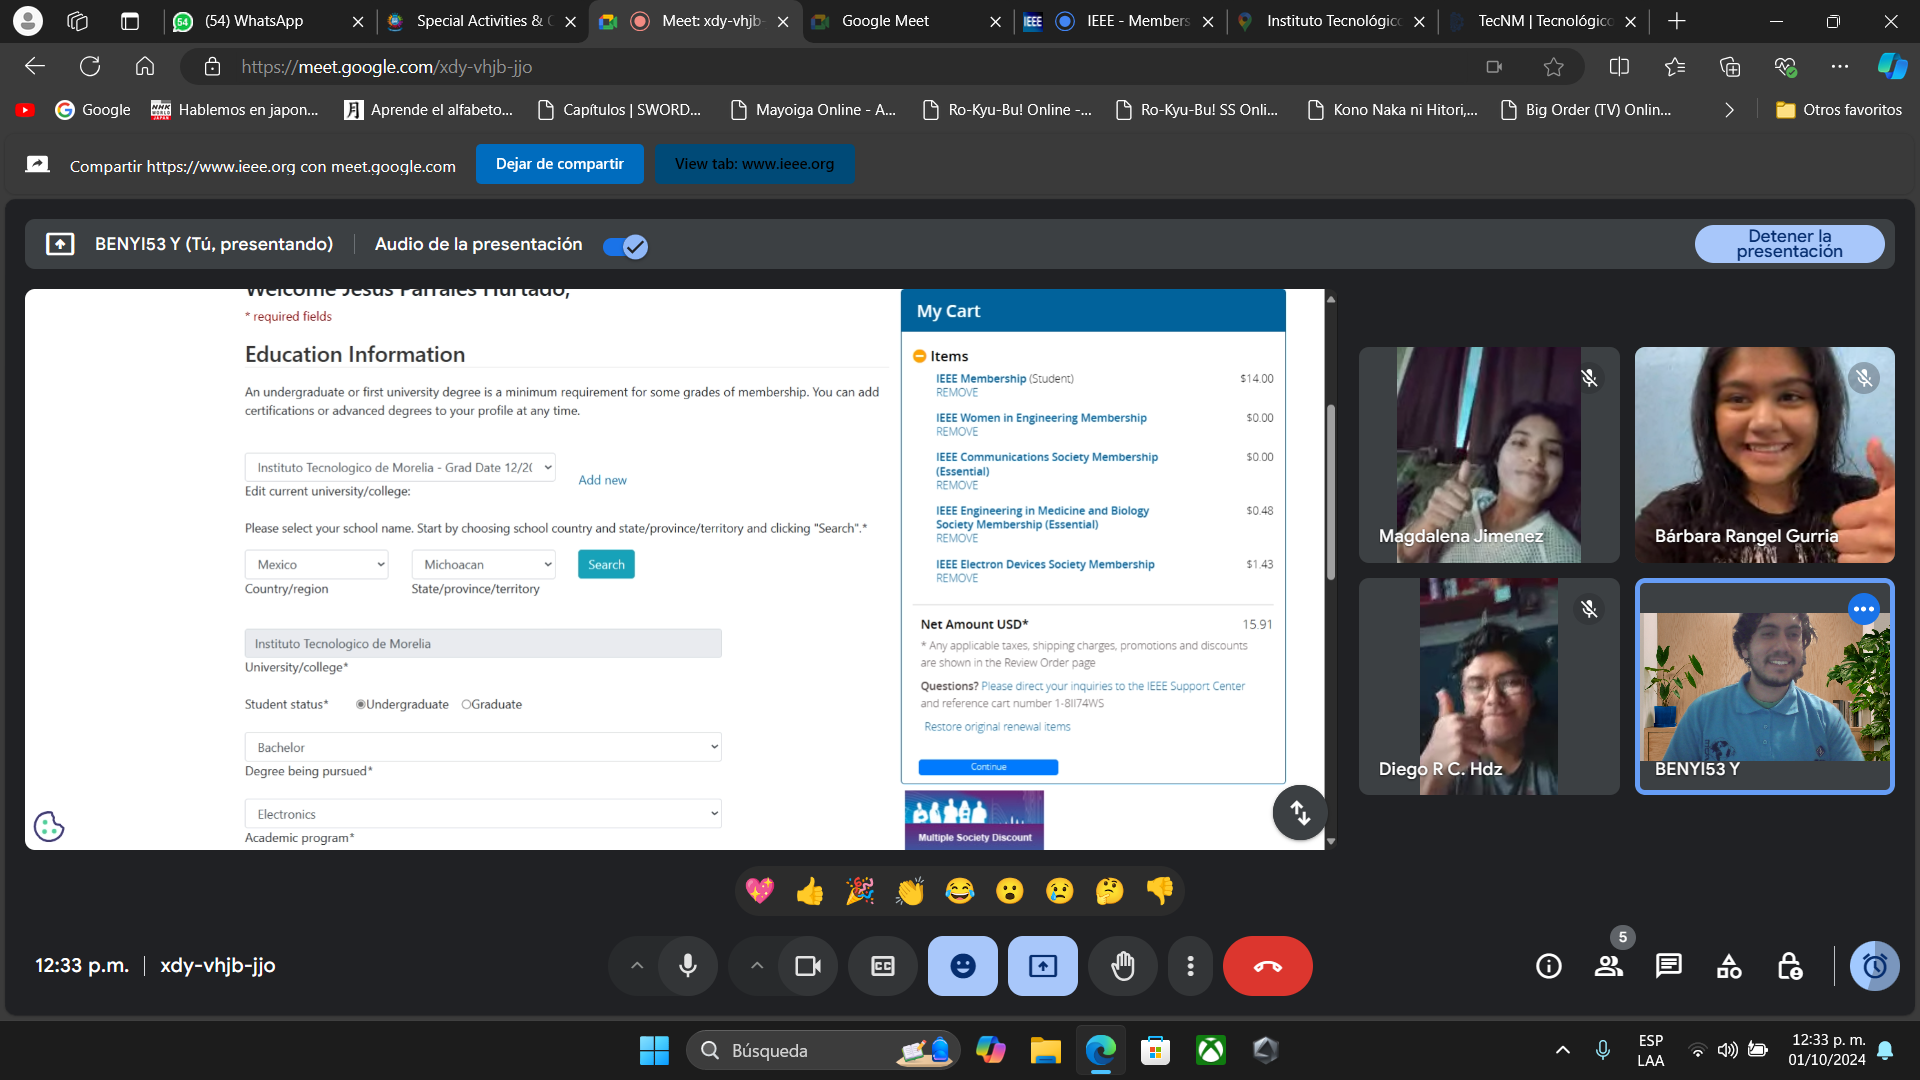The height and width of the screenshot is (1080, 1920).
Task: Select Graduate student status
Action: [466, 704]
